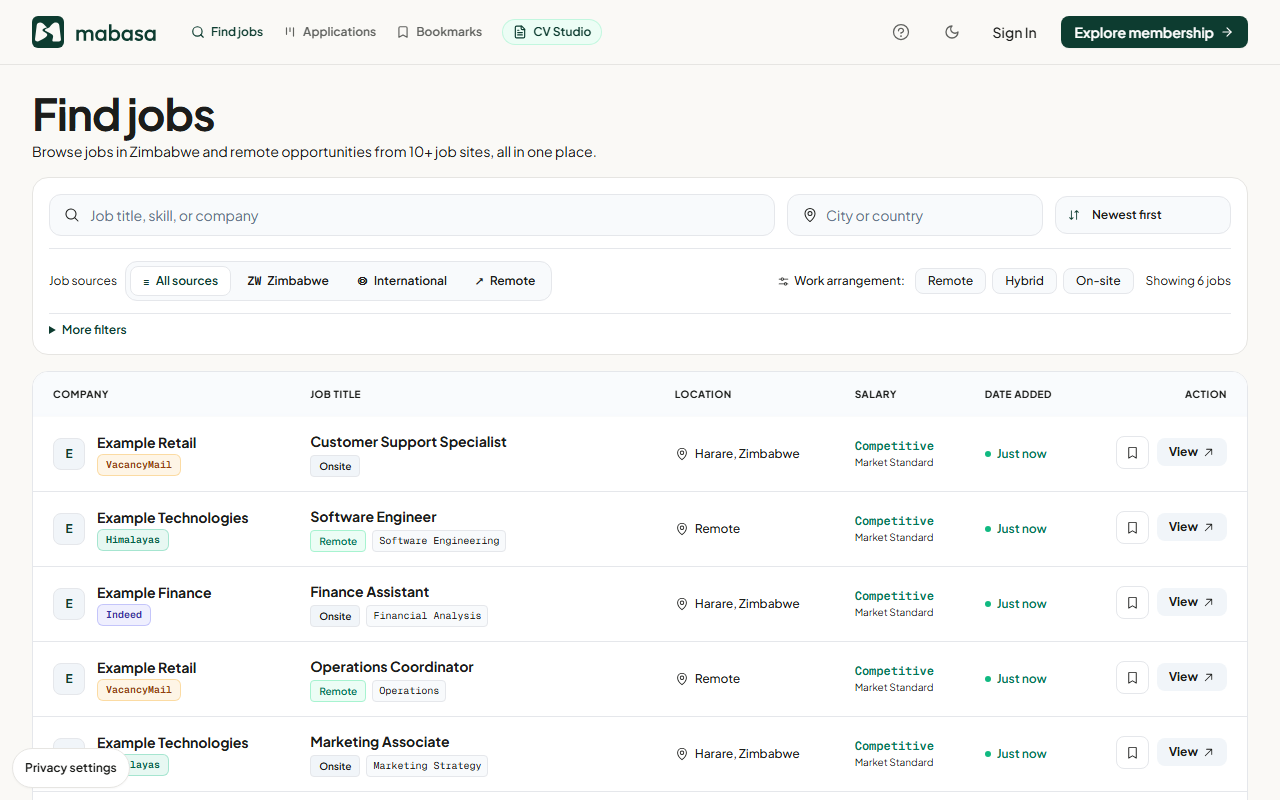The image size is (1280, 800).
Task: Click the Software Engineering tag
Action: click(x=439, y=541)
